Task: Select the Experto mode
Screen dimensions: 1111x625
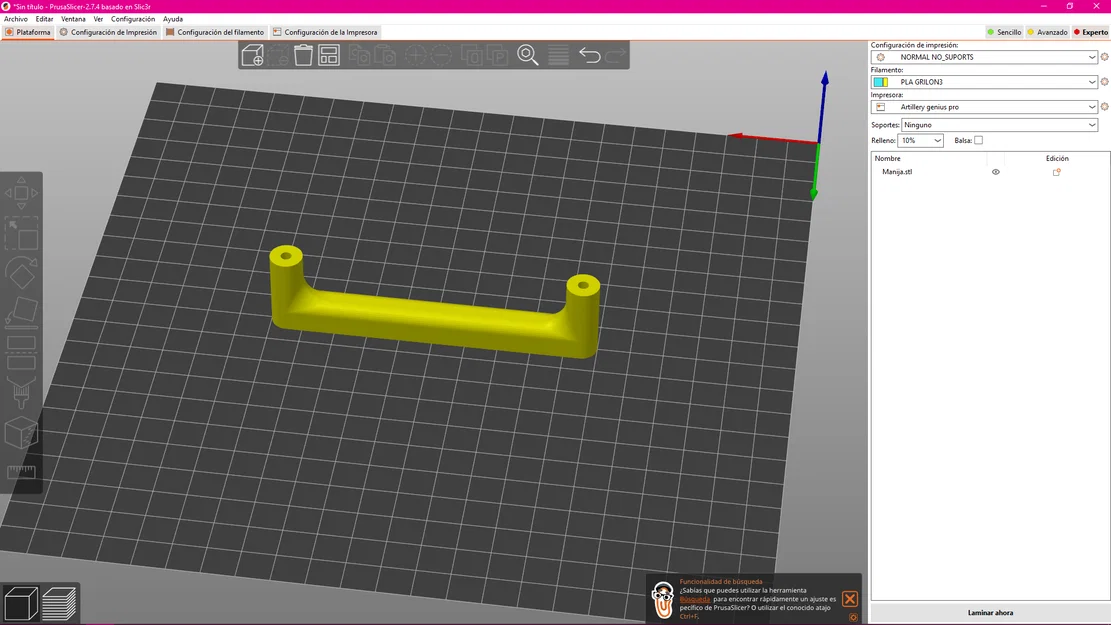Action: (1090, 32)
